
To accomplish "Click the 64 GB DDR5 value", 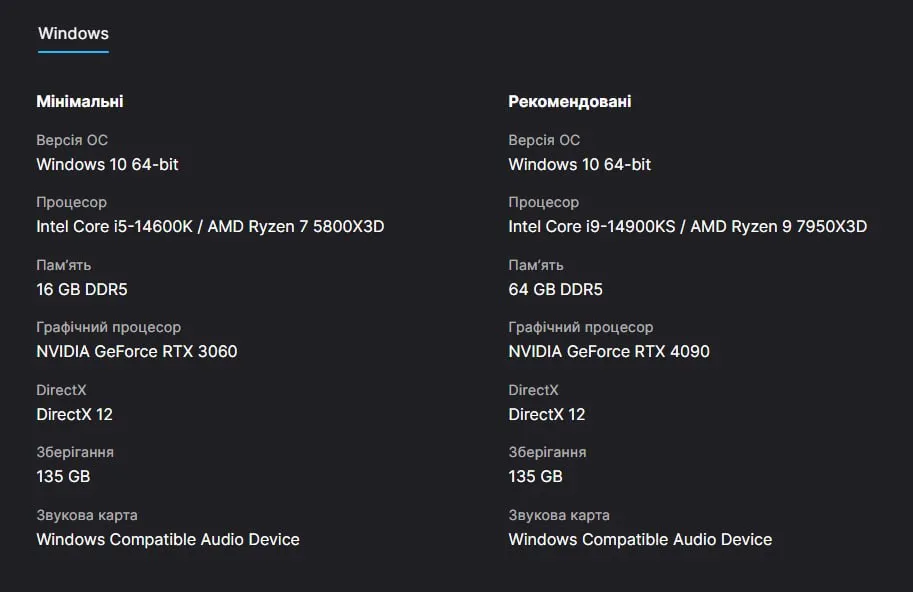I will coord(555,289).
